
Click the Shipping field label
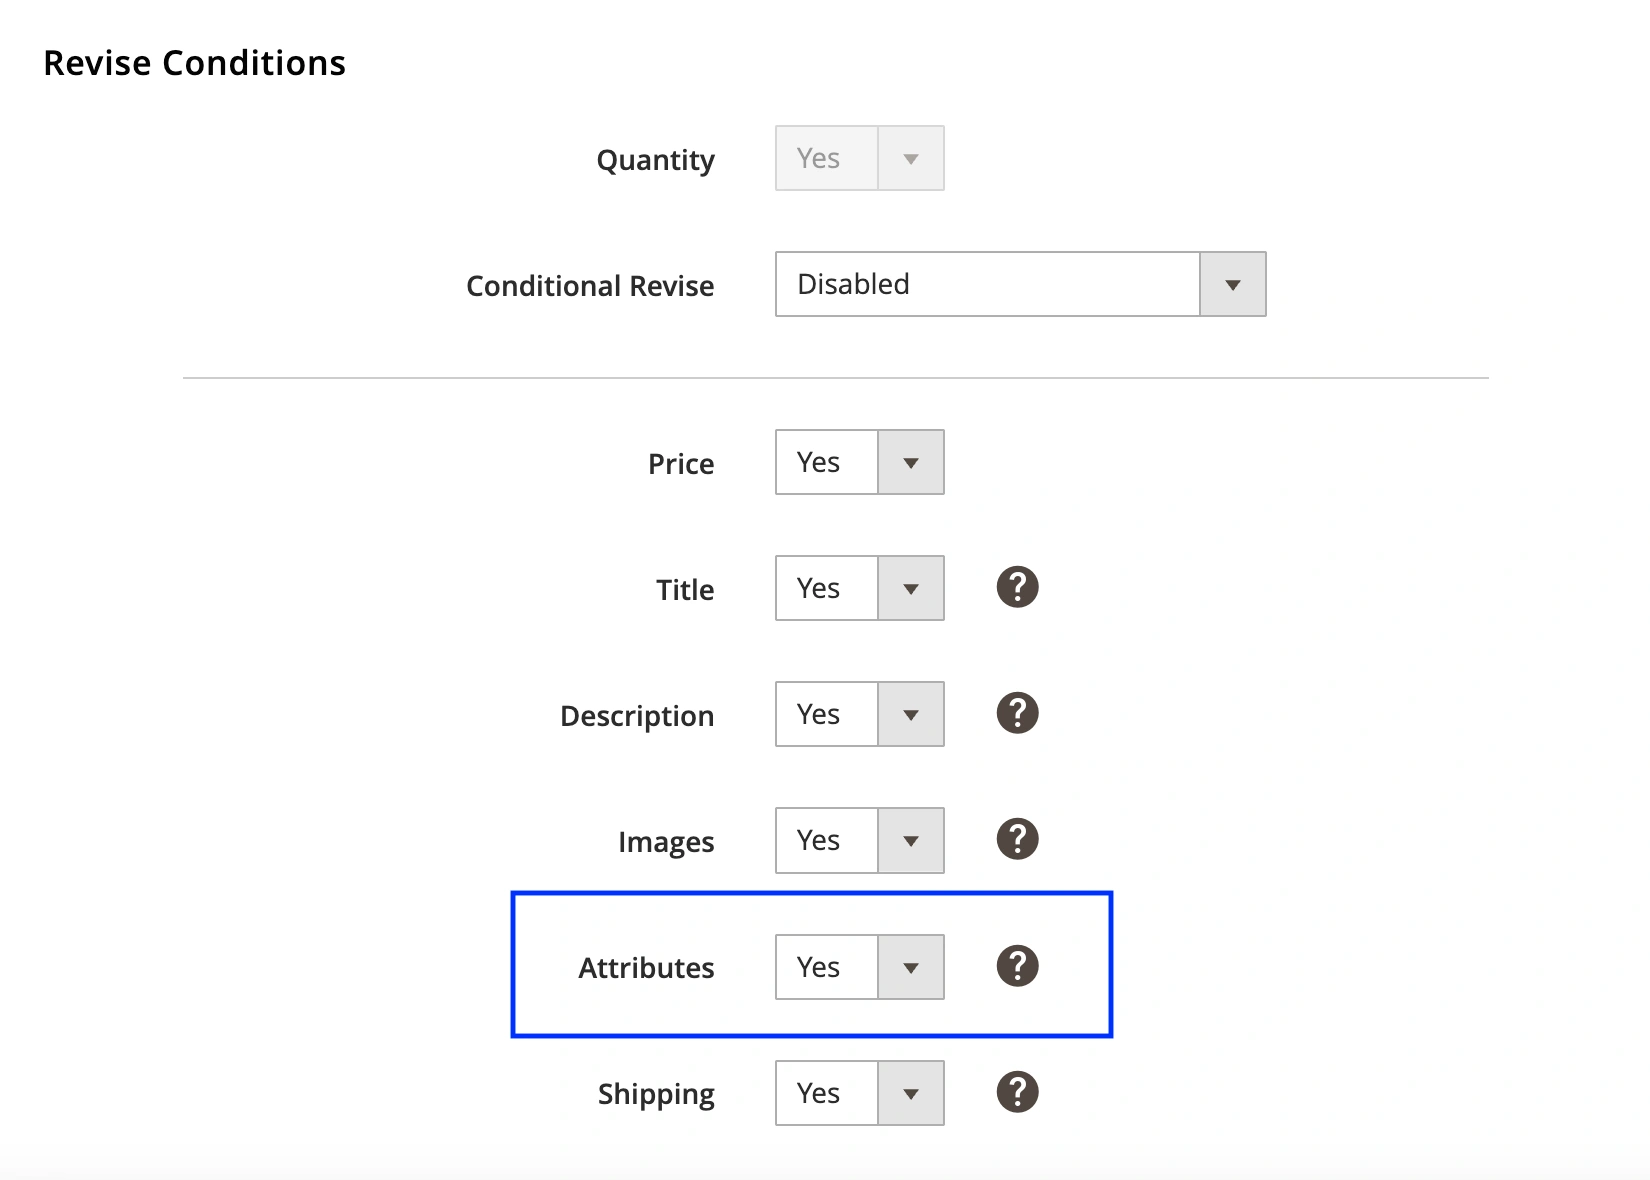pos(656,1094)
